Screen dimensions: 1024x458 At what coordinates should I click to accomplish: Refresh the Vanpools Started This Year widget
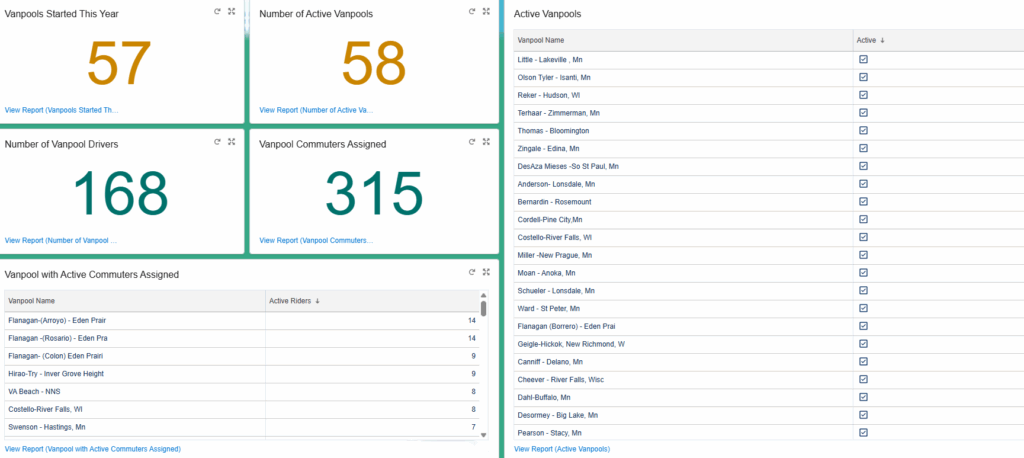point(217,11)
